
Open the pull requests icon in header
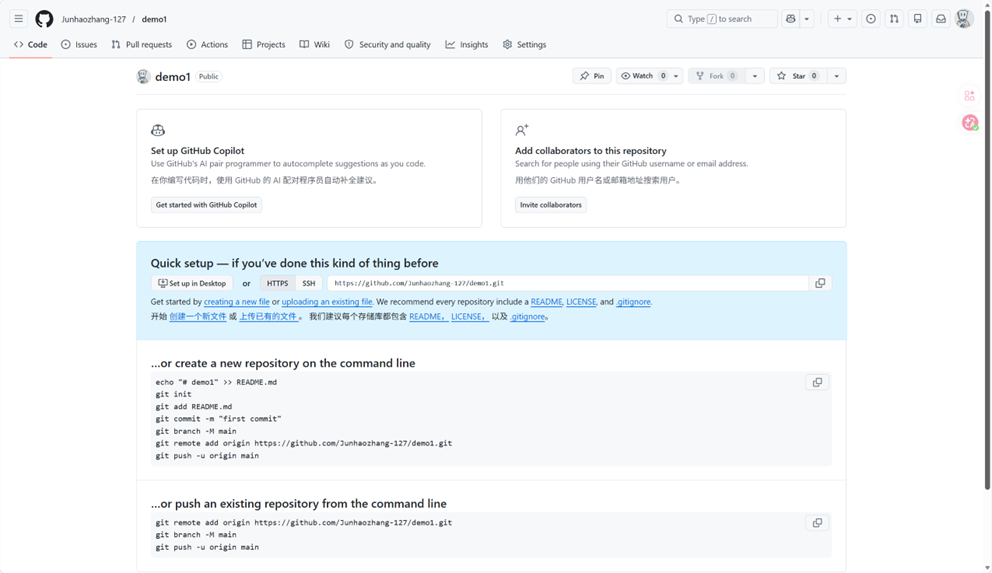click(894, 19)
